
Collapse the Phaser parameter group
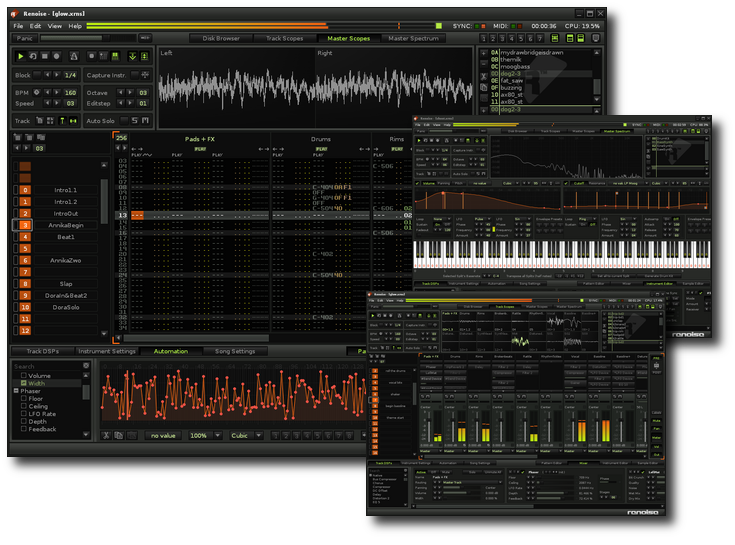pyautogui.click(x=16, y=390)
